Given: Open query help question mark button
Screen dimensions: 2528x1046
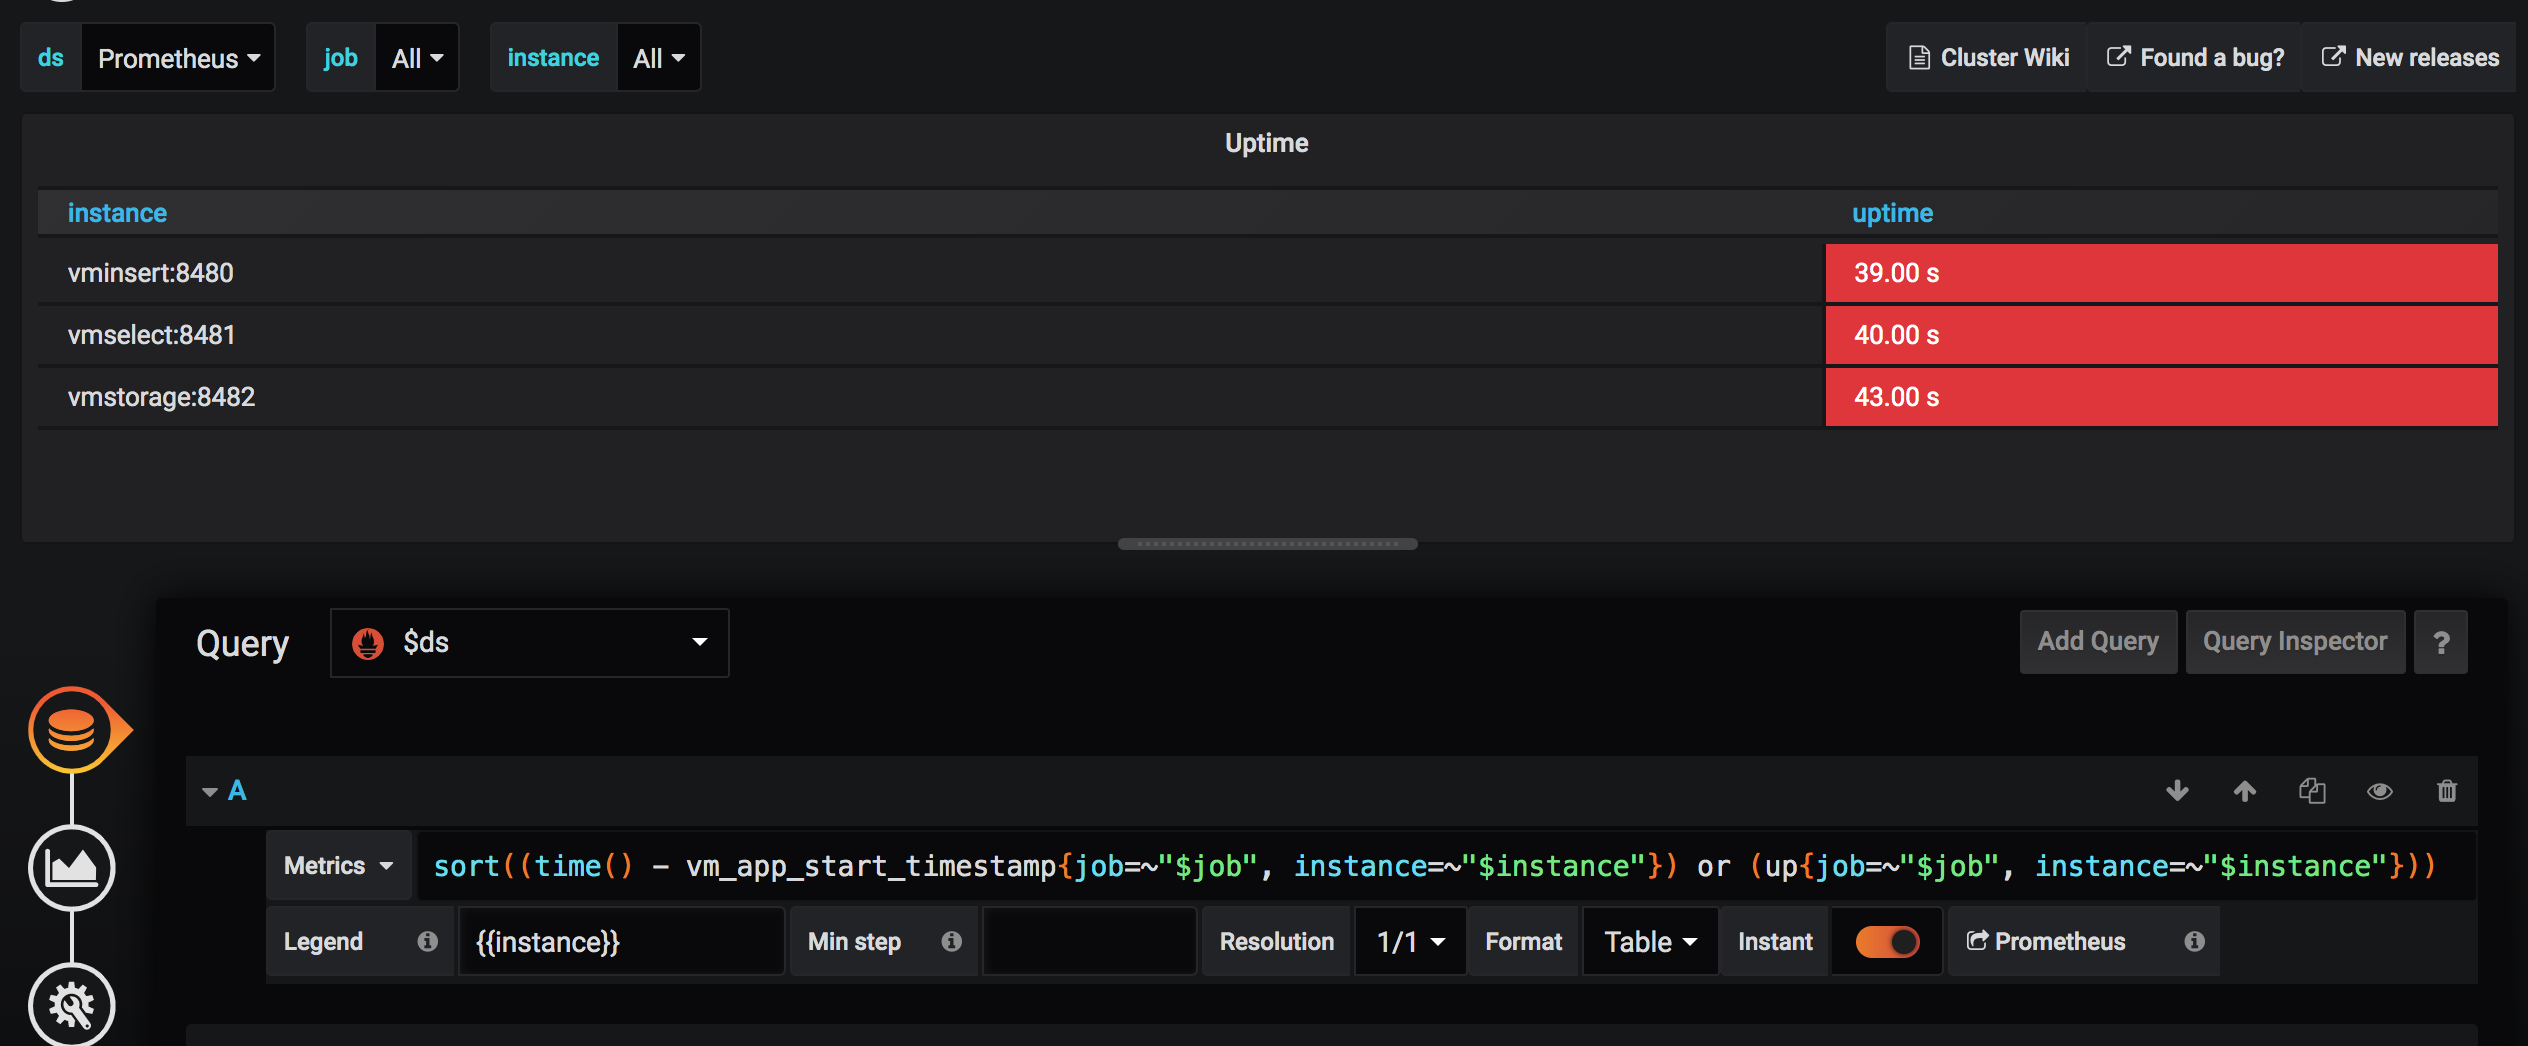Looking at the screenshot, I should 2441,642.
